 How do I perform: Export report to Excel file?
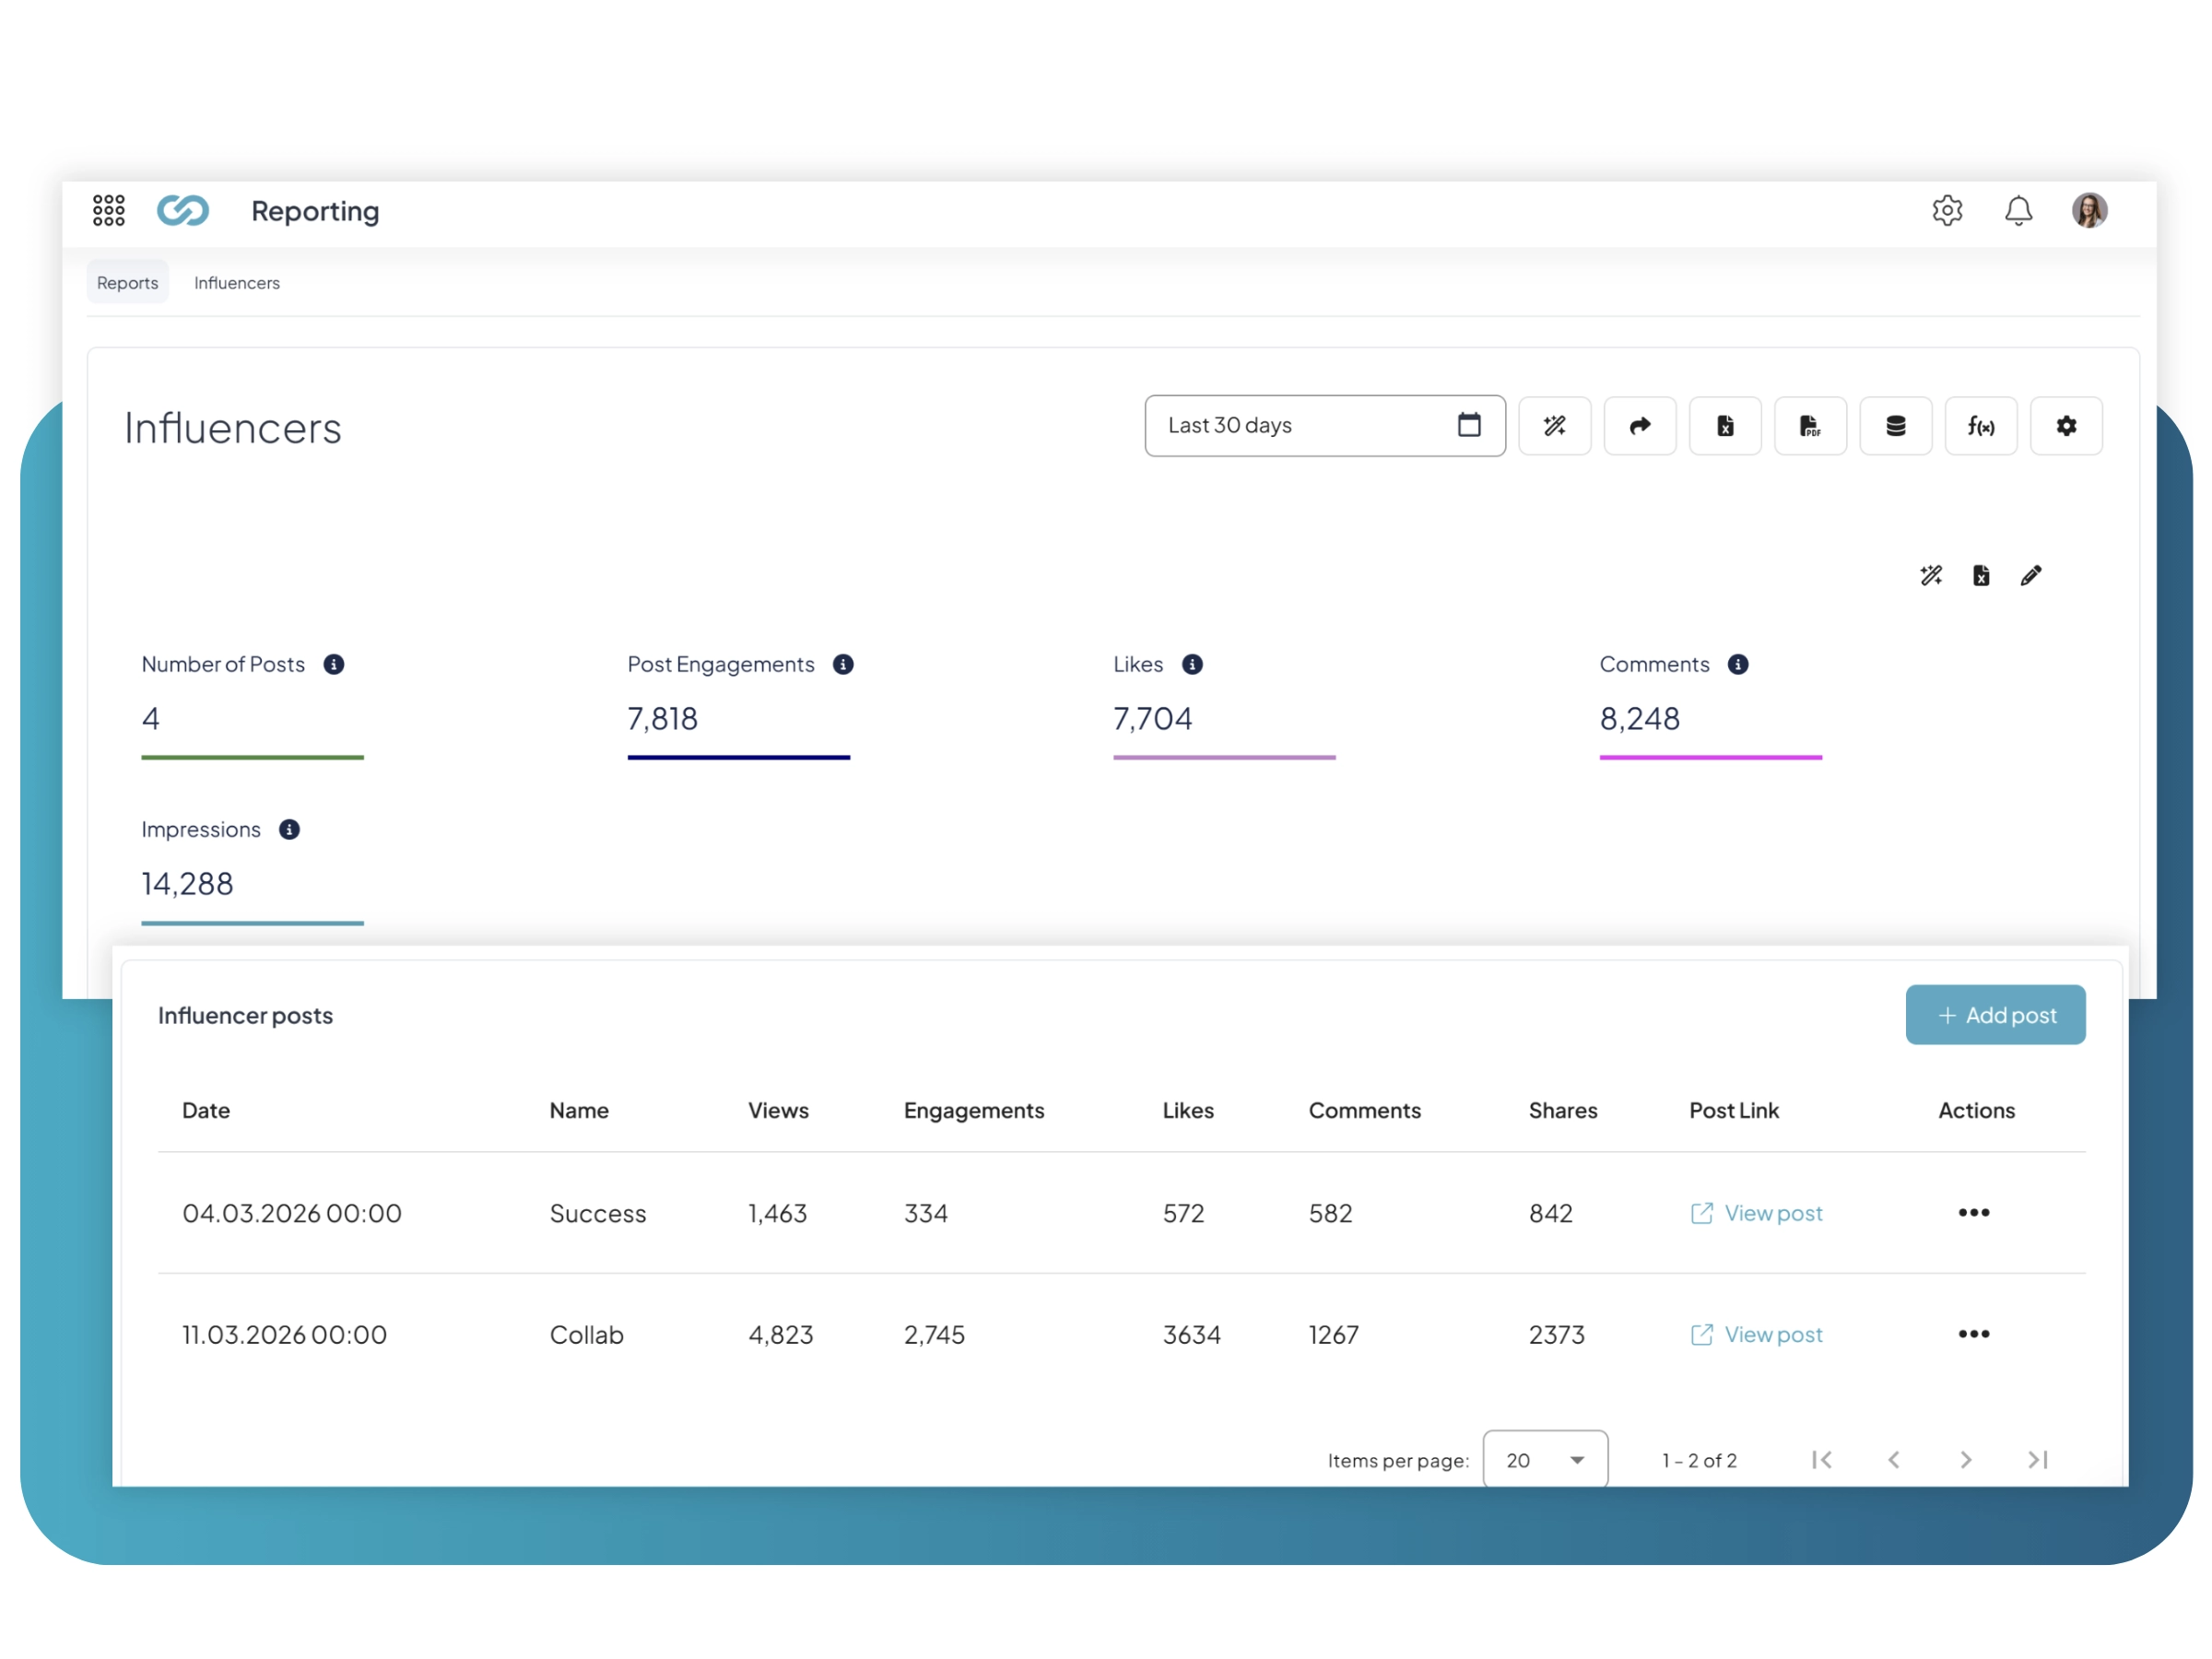(x=1724, y=426)
